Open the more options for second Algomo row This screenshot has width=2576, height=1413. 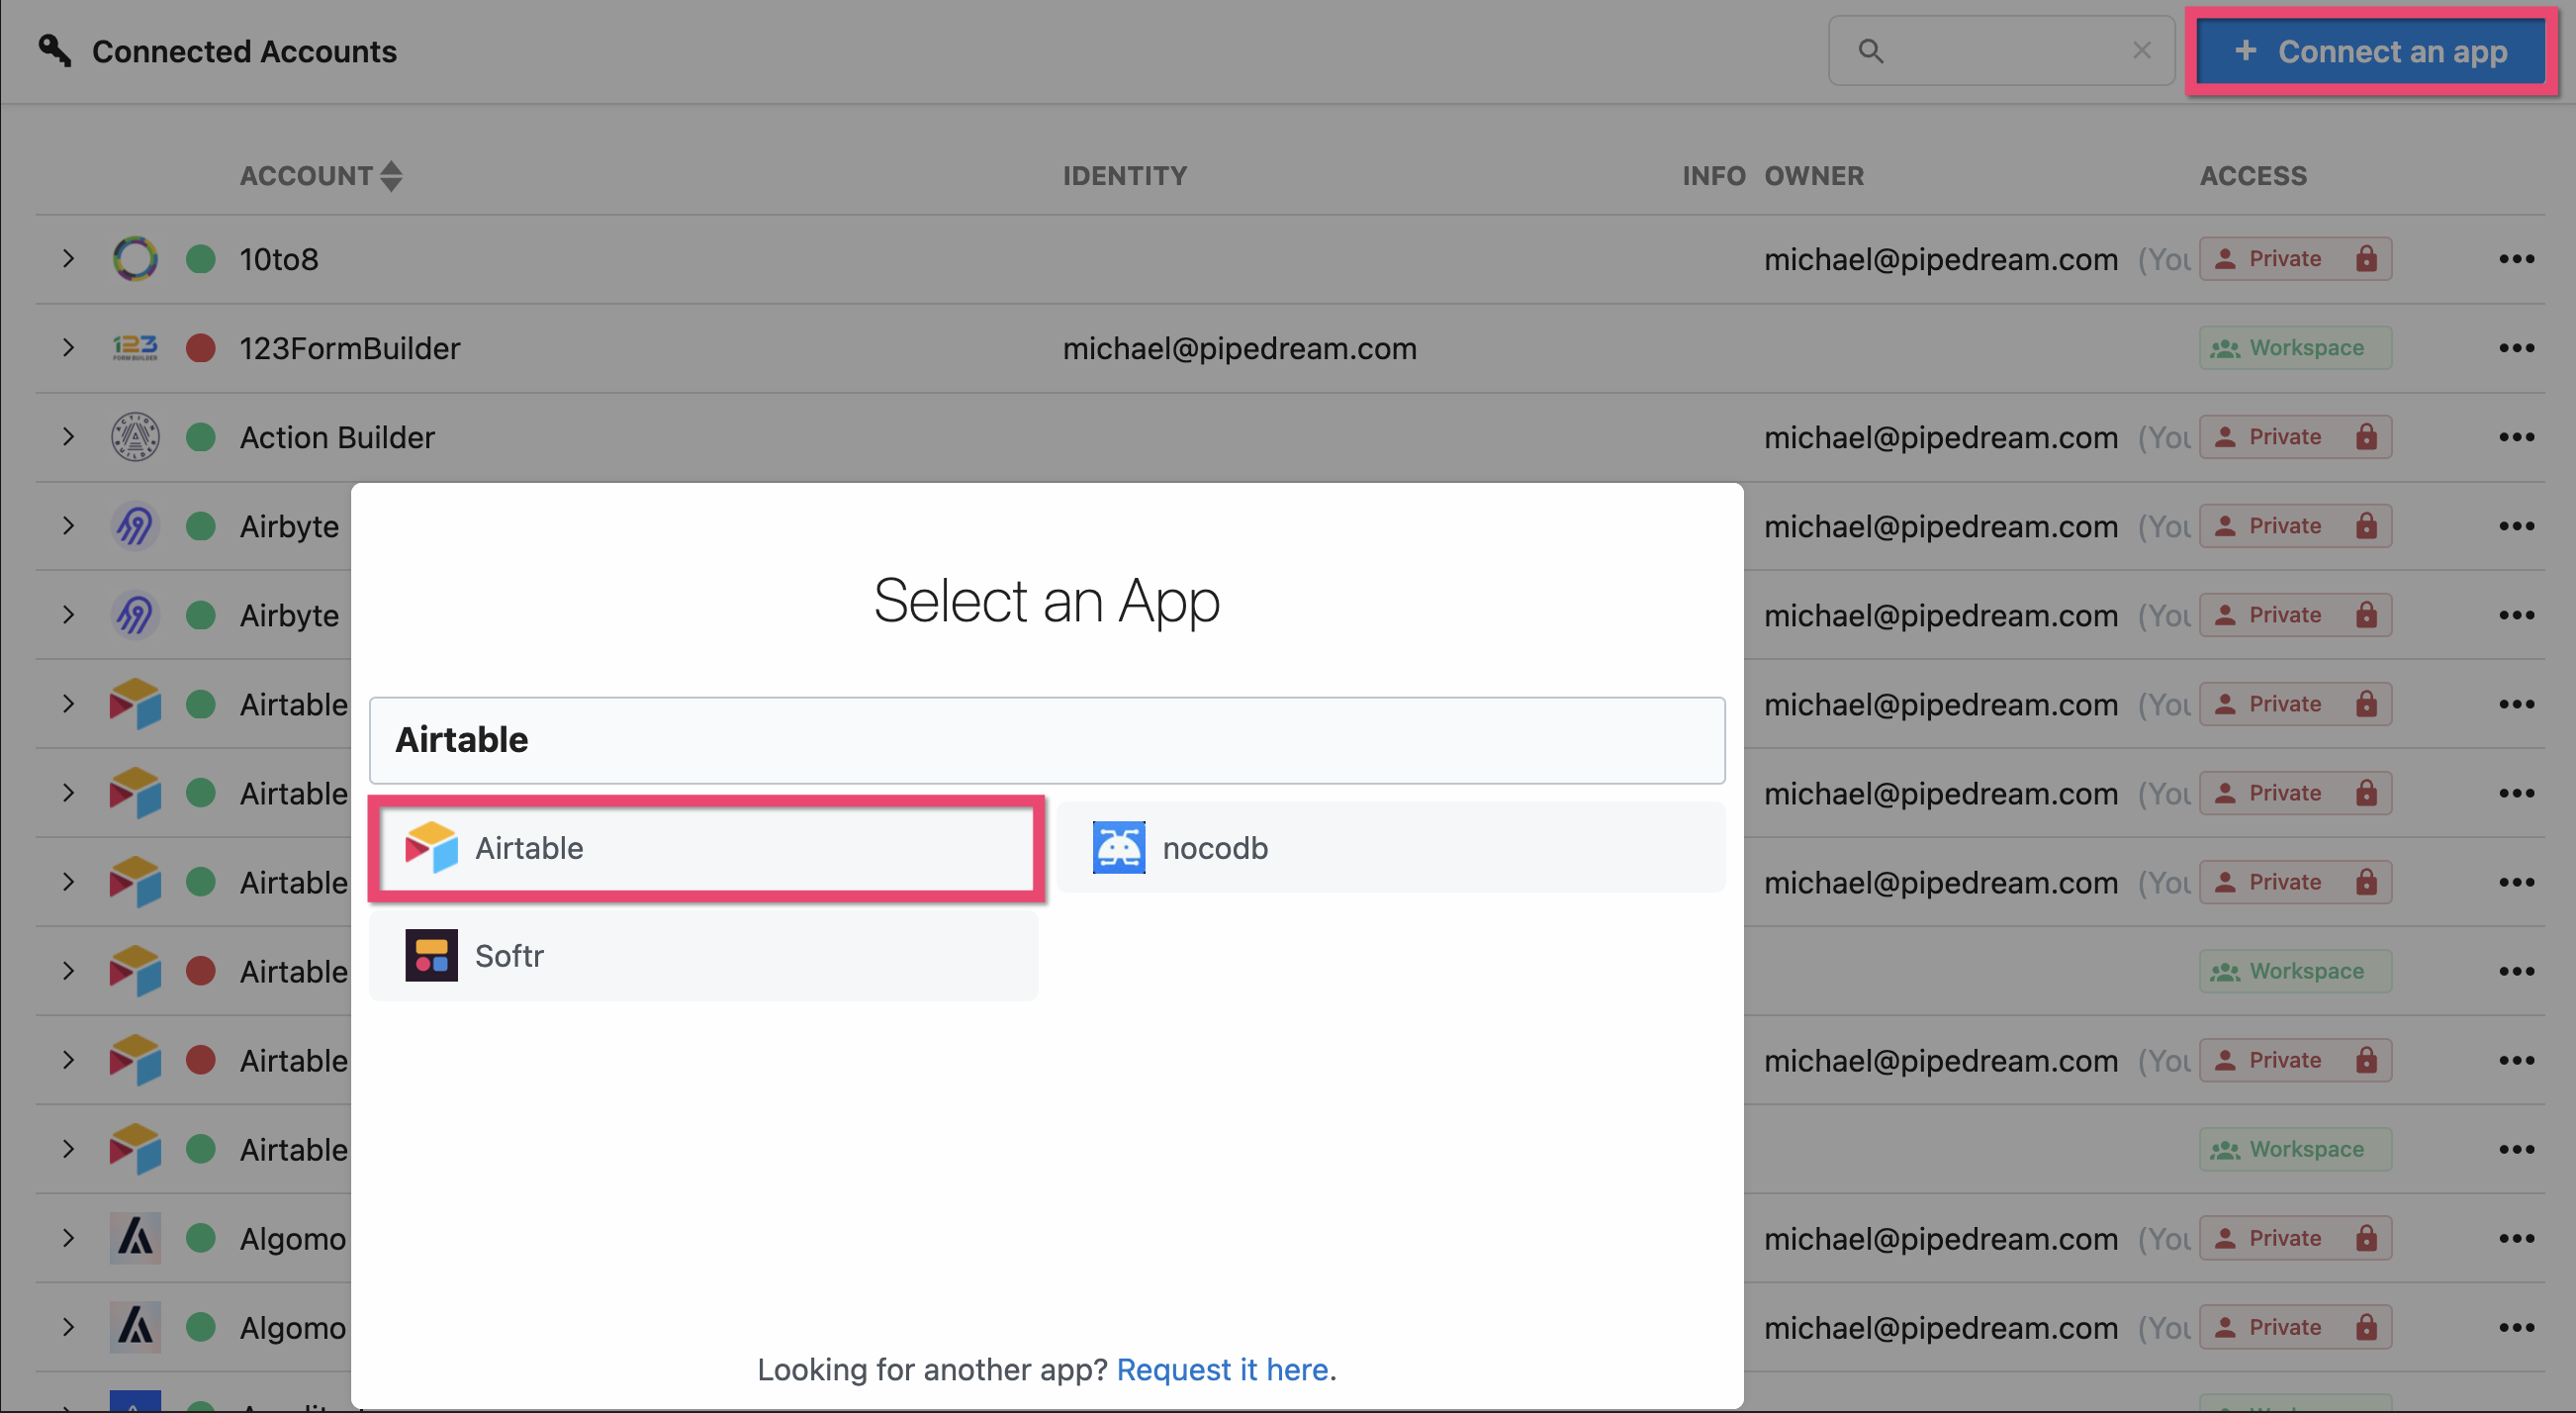coord(2516,1327)
